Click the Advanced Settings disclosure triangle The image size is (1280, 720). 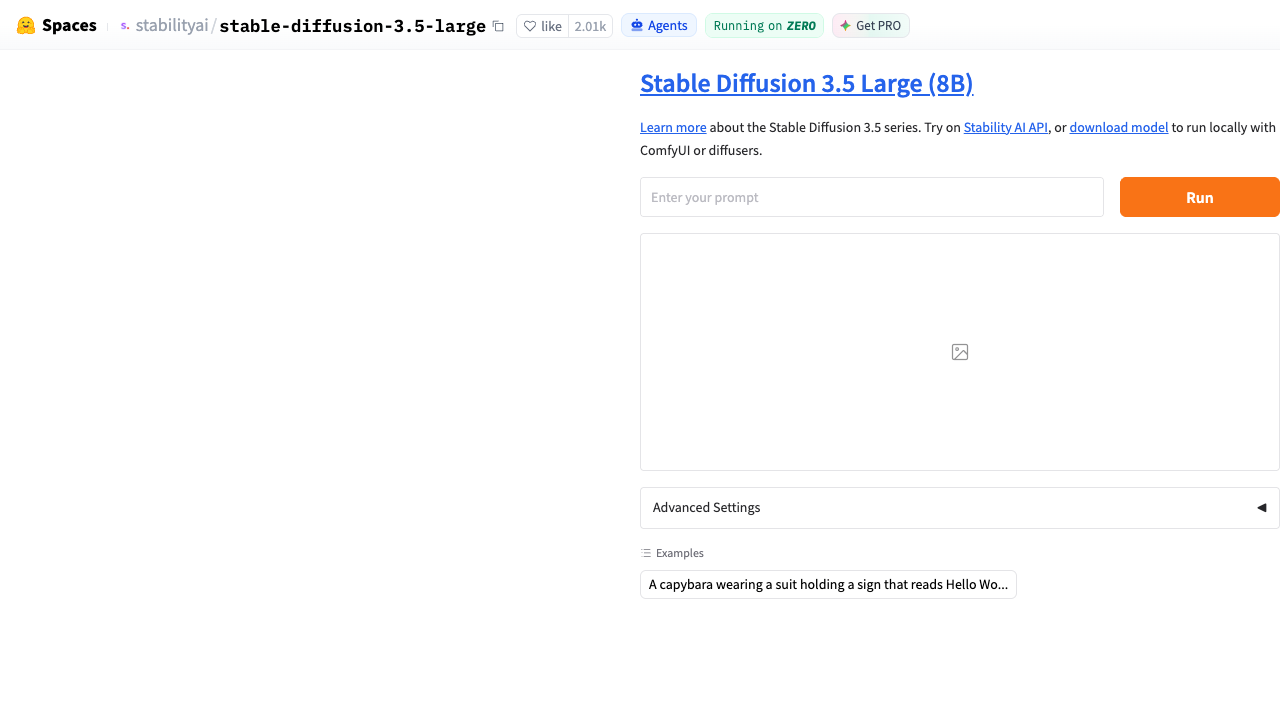(x=1262, y=508)
